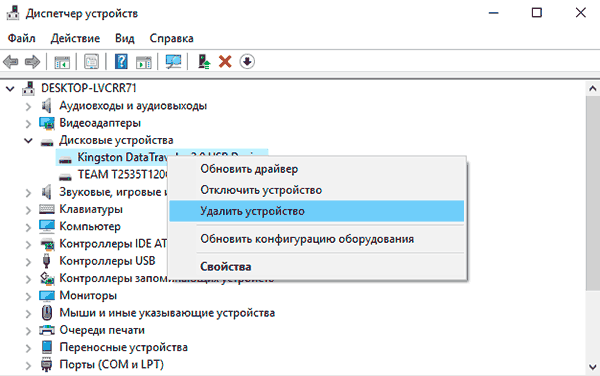Image resolution: width=600 pixels, height=376 pixels.
Task: Choose Обновить конфигурацию оборудования
Action: 317,239
